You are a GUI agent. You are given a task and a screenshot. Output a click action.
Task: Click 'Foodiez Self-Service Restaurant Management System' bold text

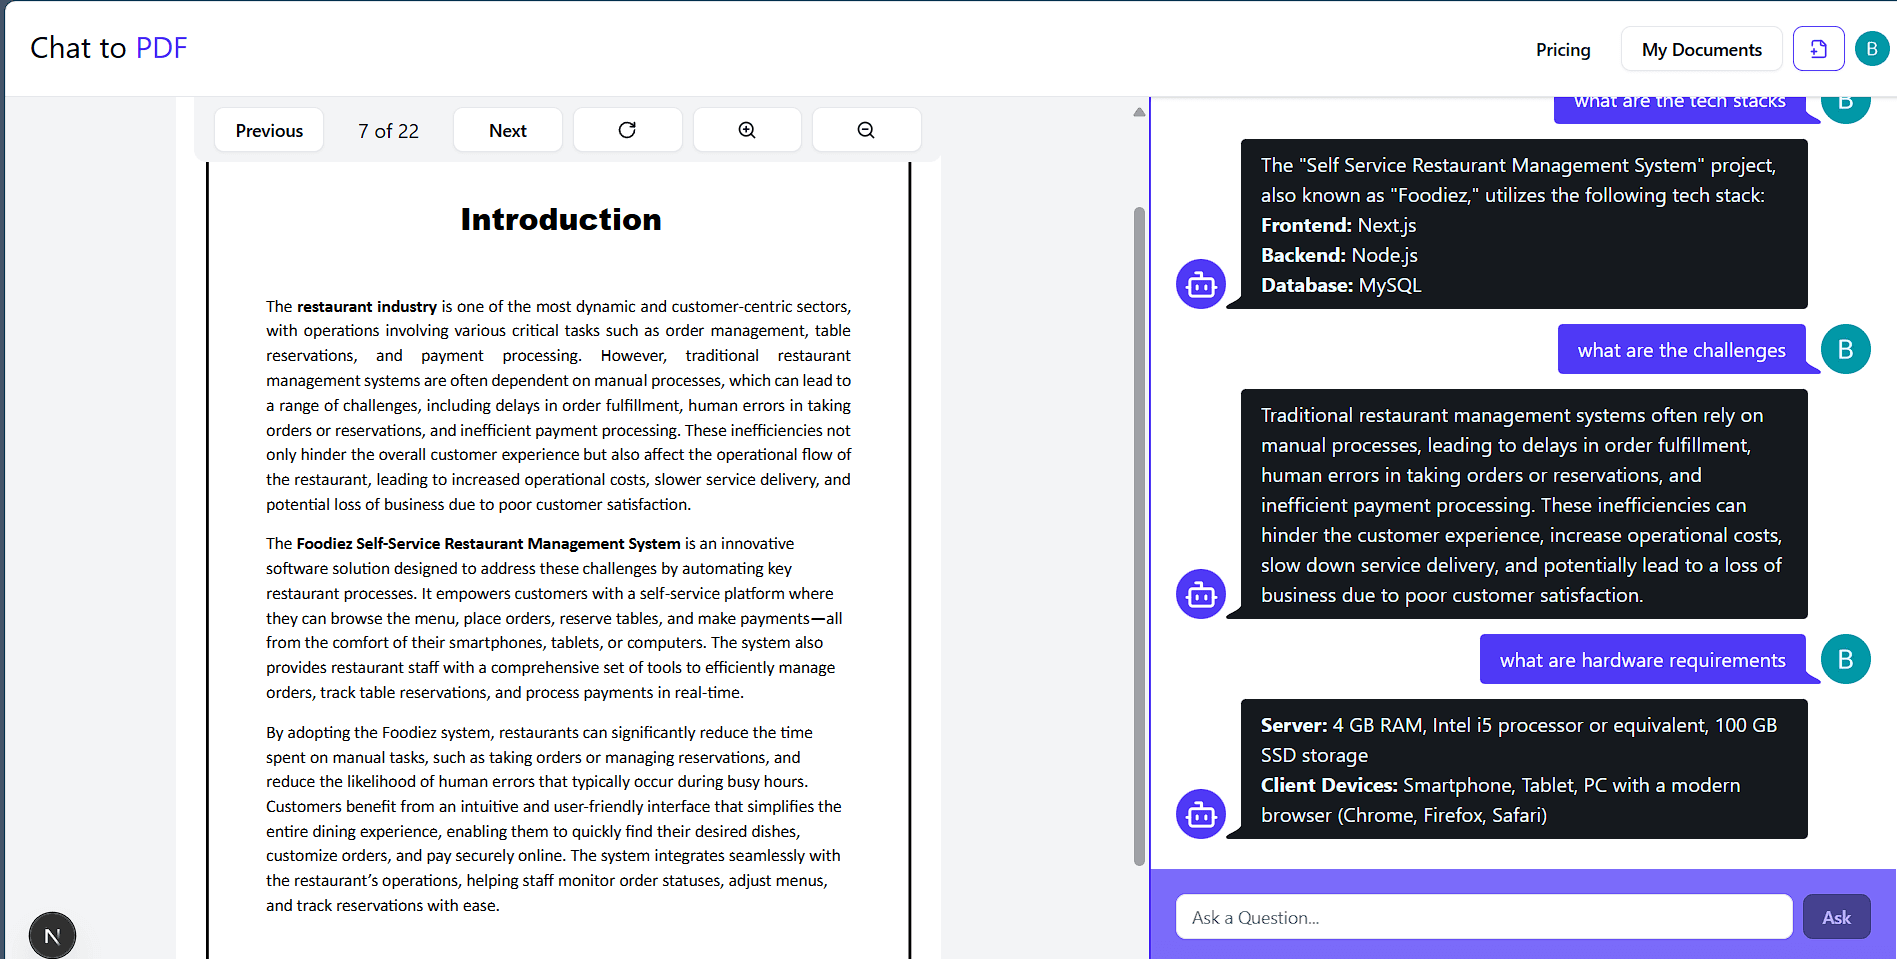[488, 543]
